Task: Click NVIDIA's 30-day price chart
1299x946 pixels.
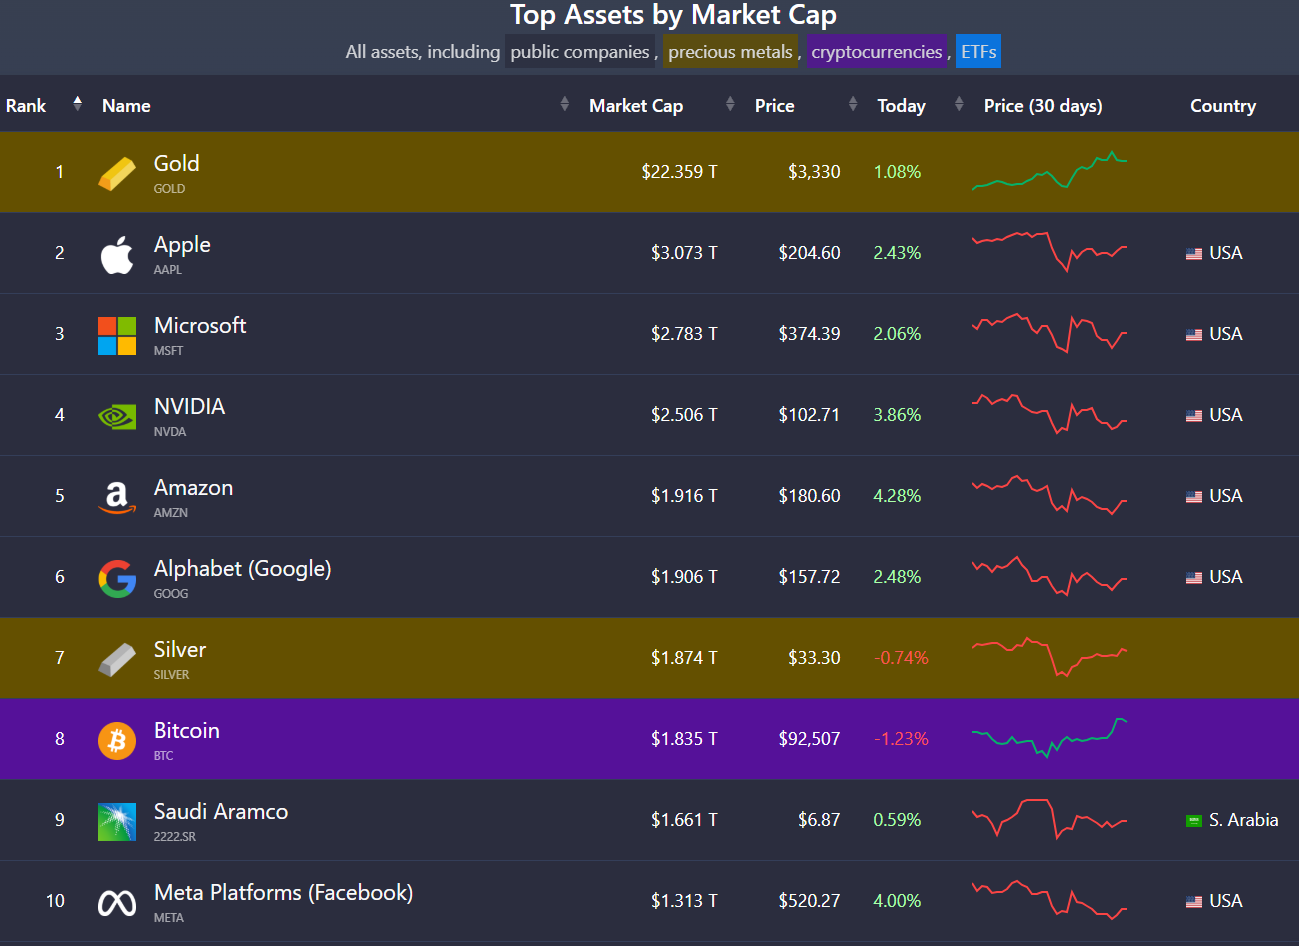Action: (x=1049, y=414)
